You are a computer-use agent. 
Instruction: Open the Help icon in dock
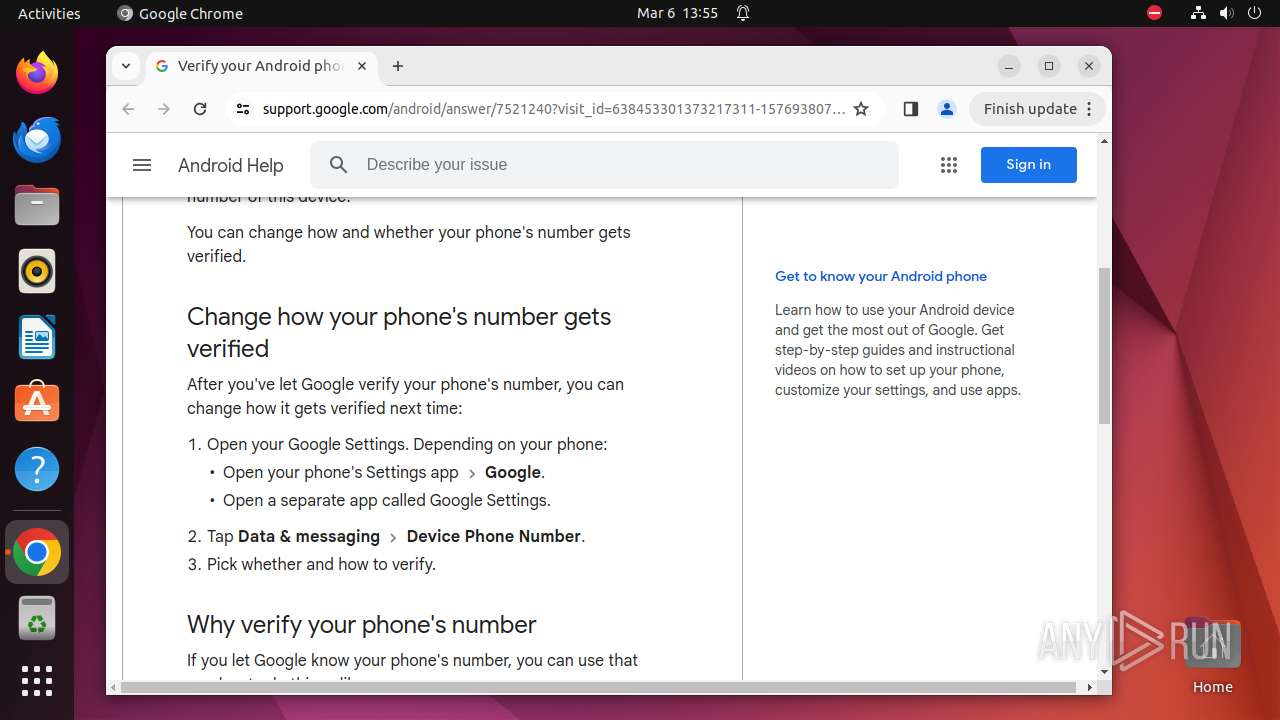tap(37, 469)
